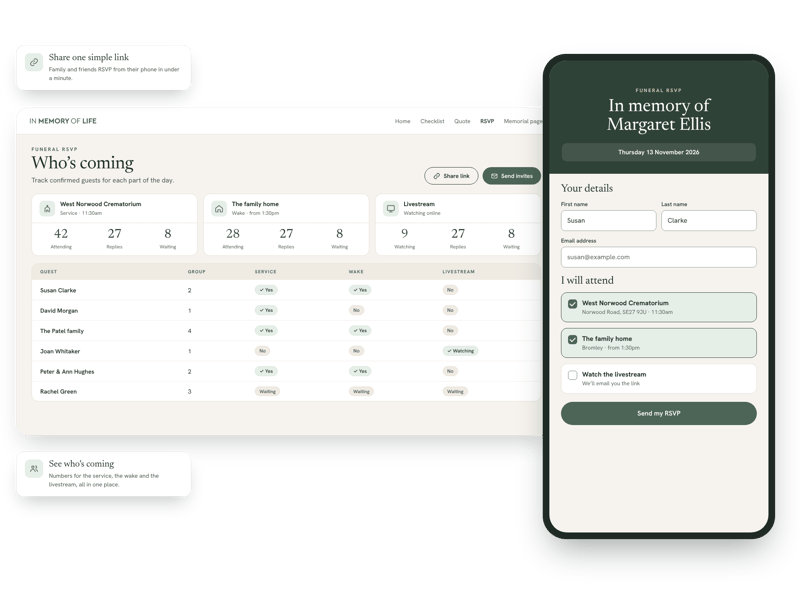The width and height of the screenshot is (800, 593).
Task: Check the Watch the livestream checkbox
Action: pyautogui.click(x=572, y=375)
